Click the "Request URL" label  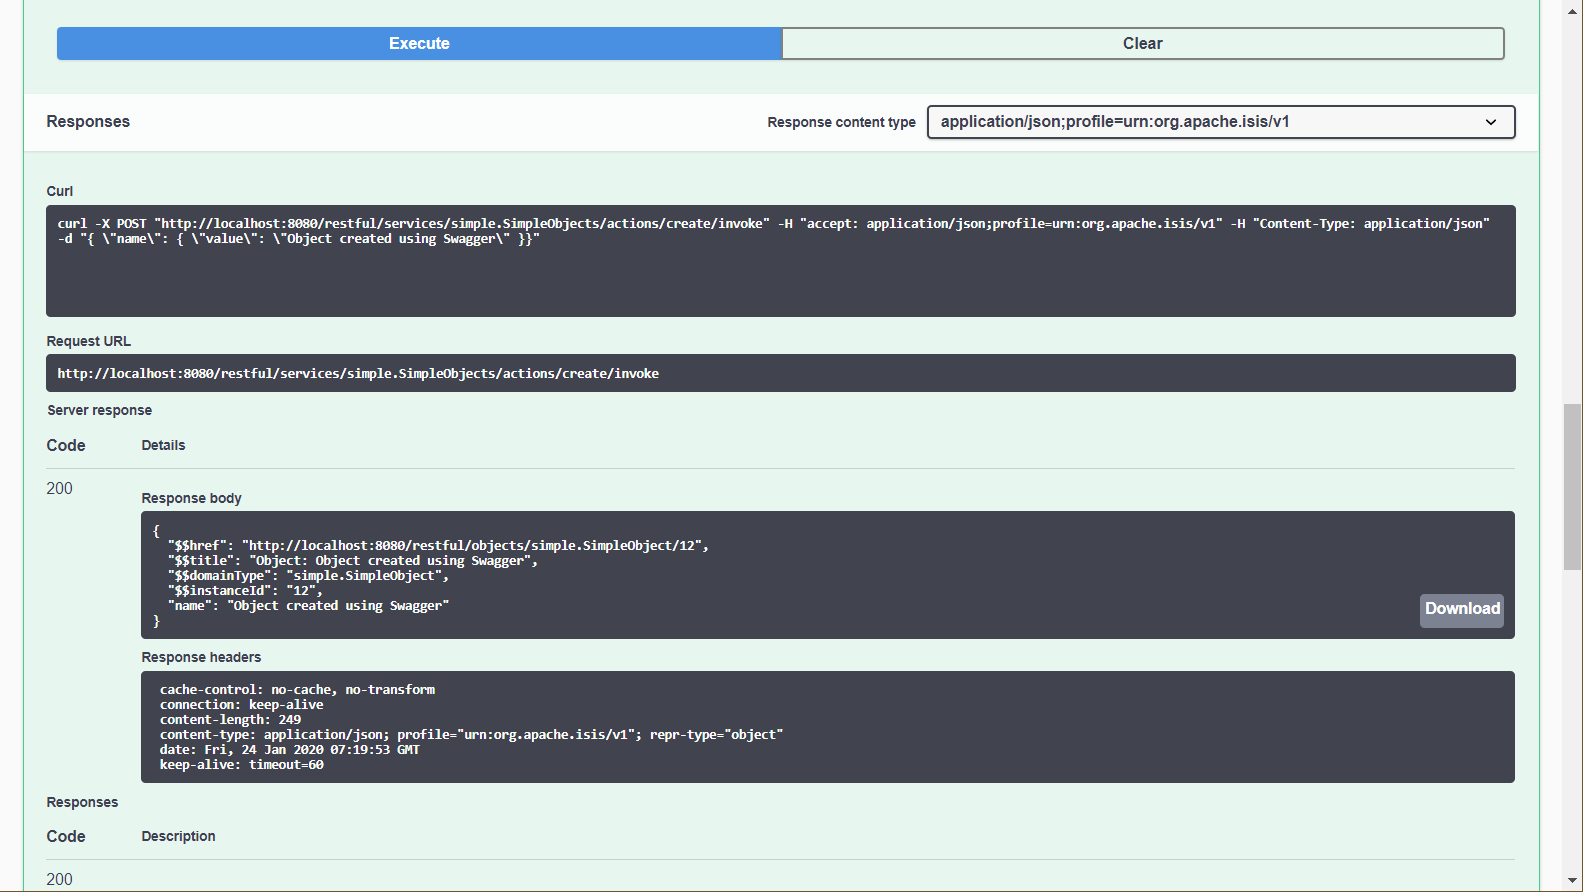coord(88,341)
